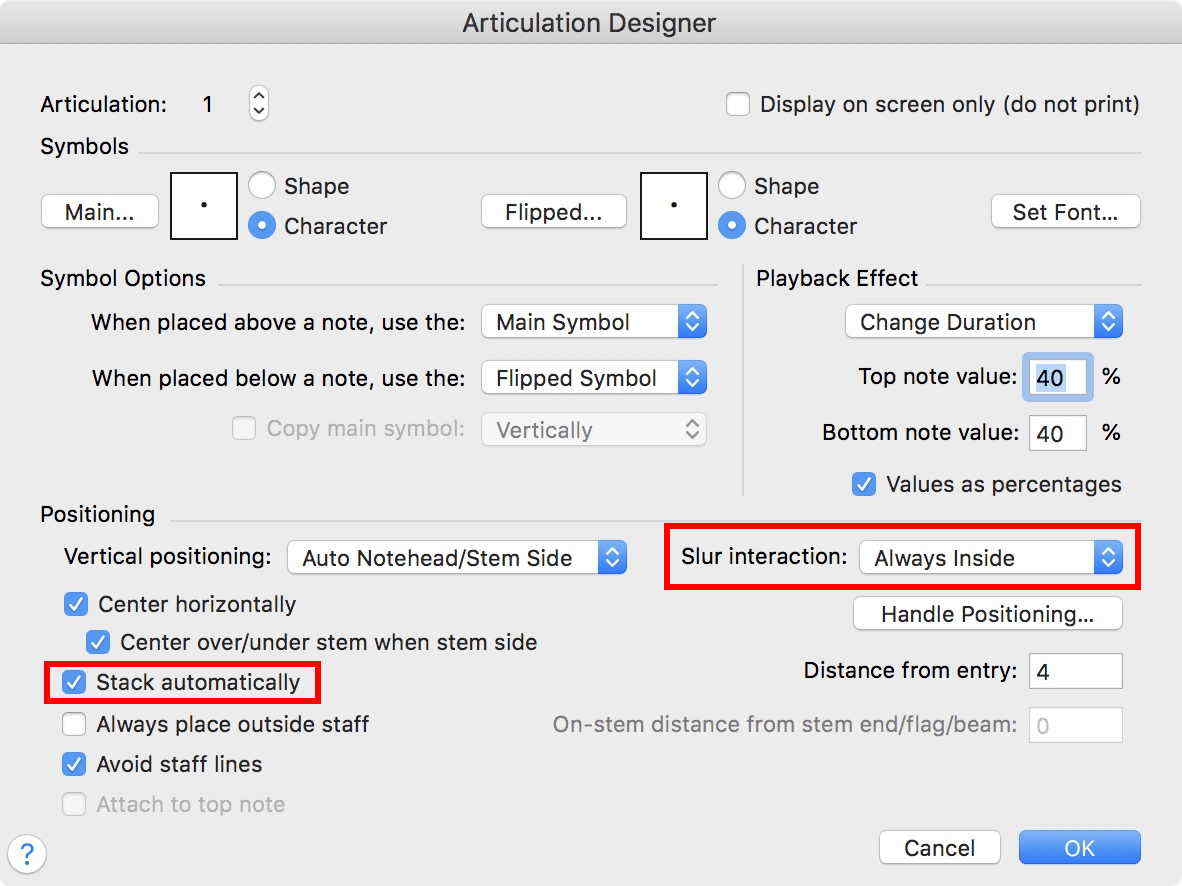1182x886 pixels.
Task: Click the Handle Positioning... button
Action: (x=987, y=614)
